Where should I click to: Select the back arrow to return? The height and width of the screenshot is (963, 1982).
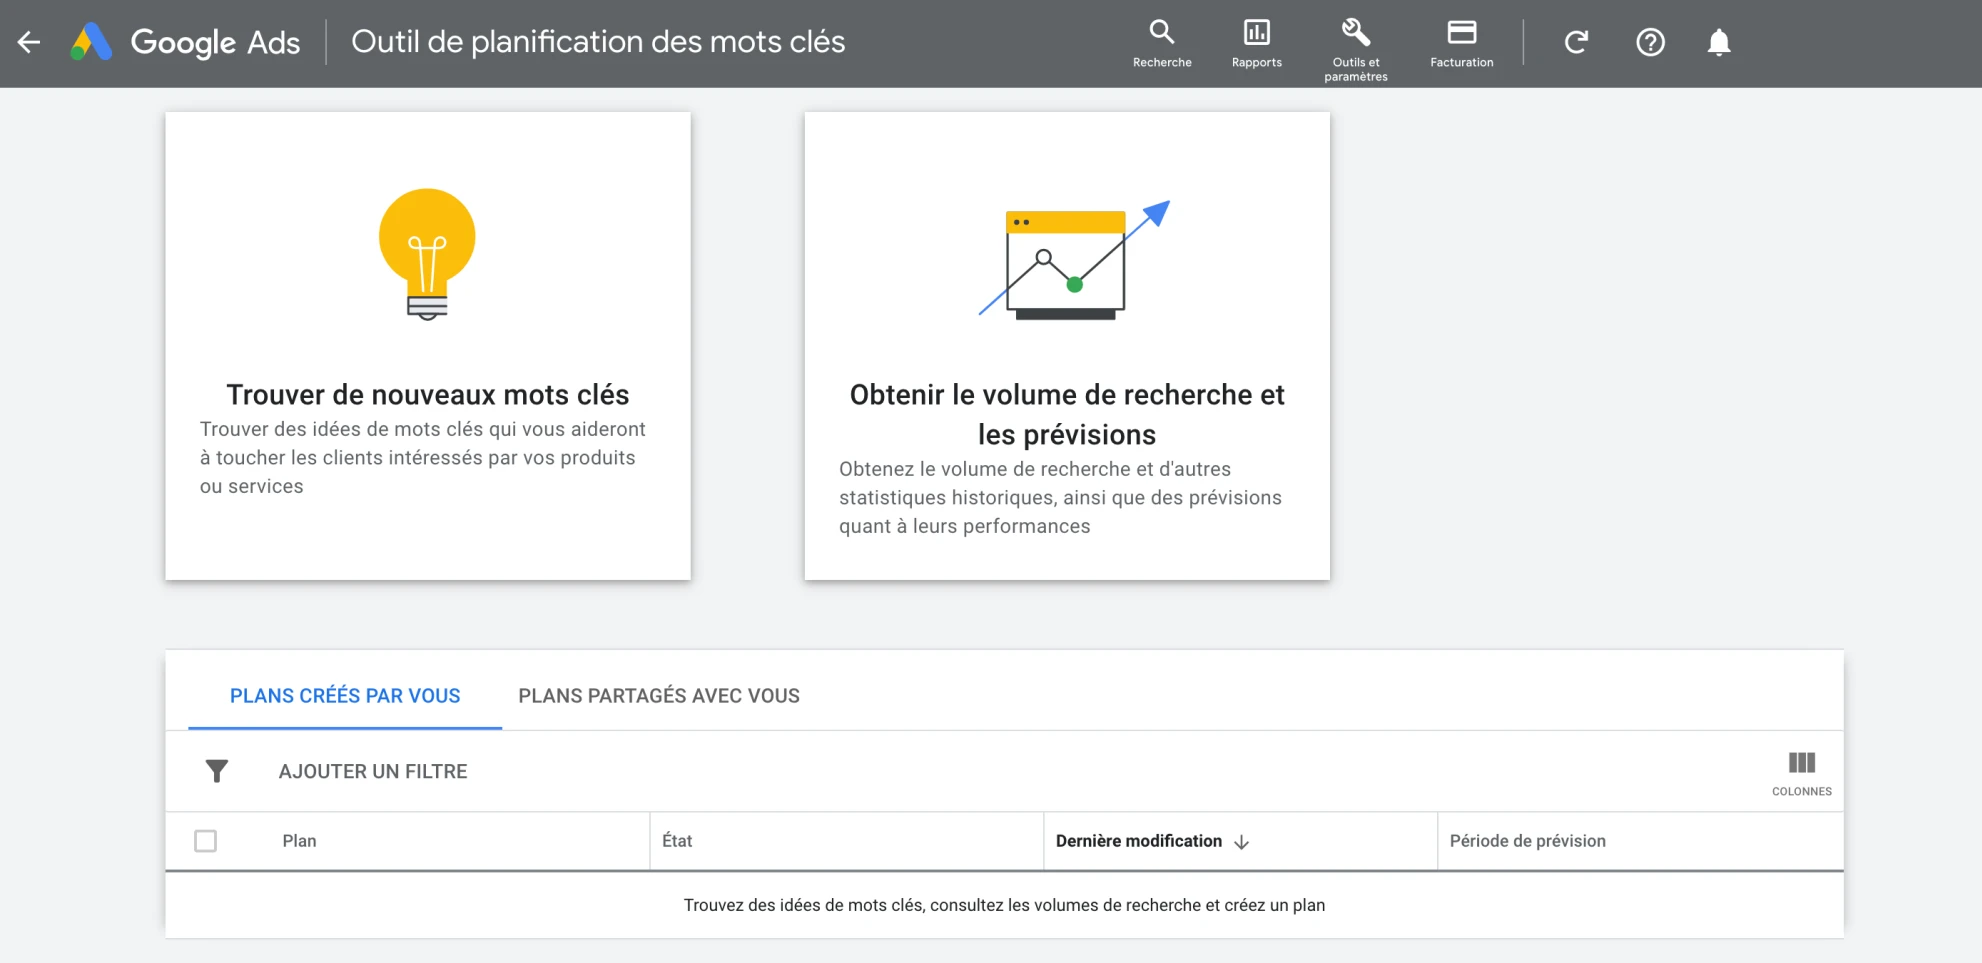[x=29, y=42]
